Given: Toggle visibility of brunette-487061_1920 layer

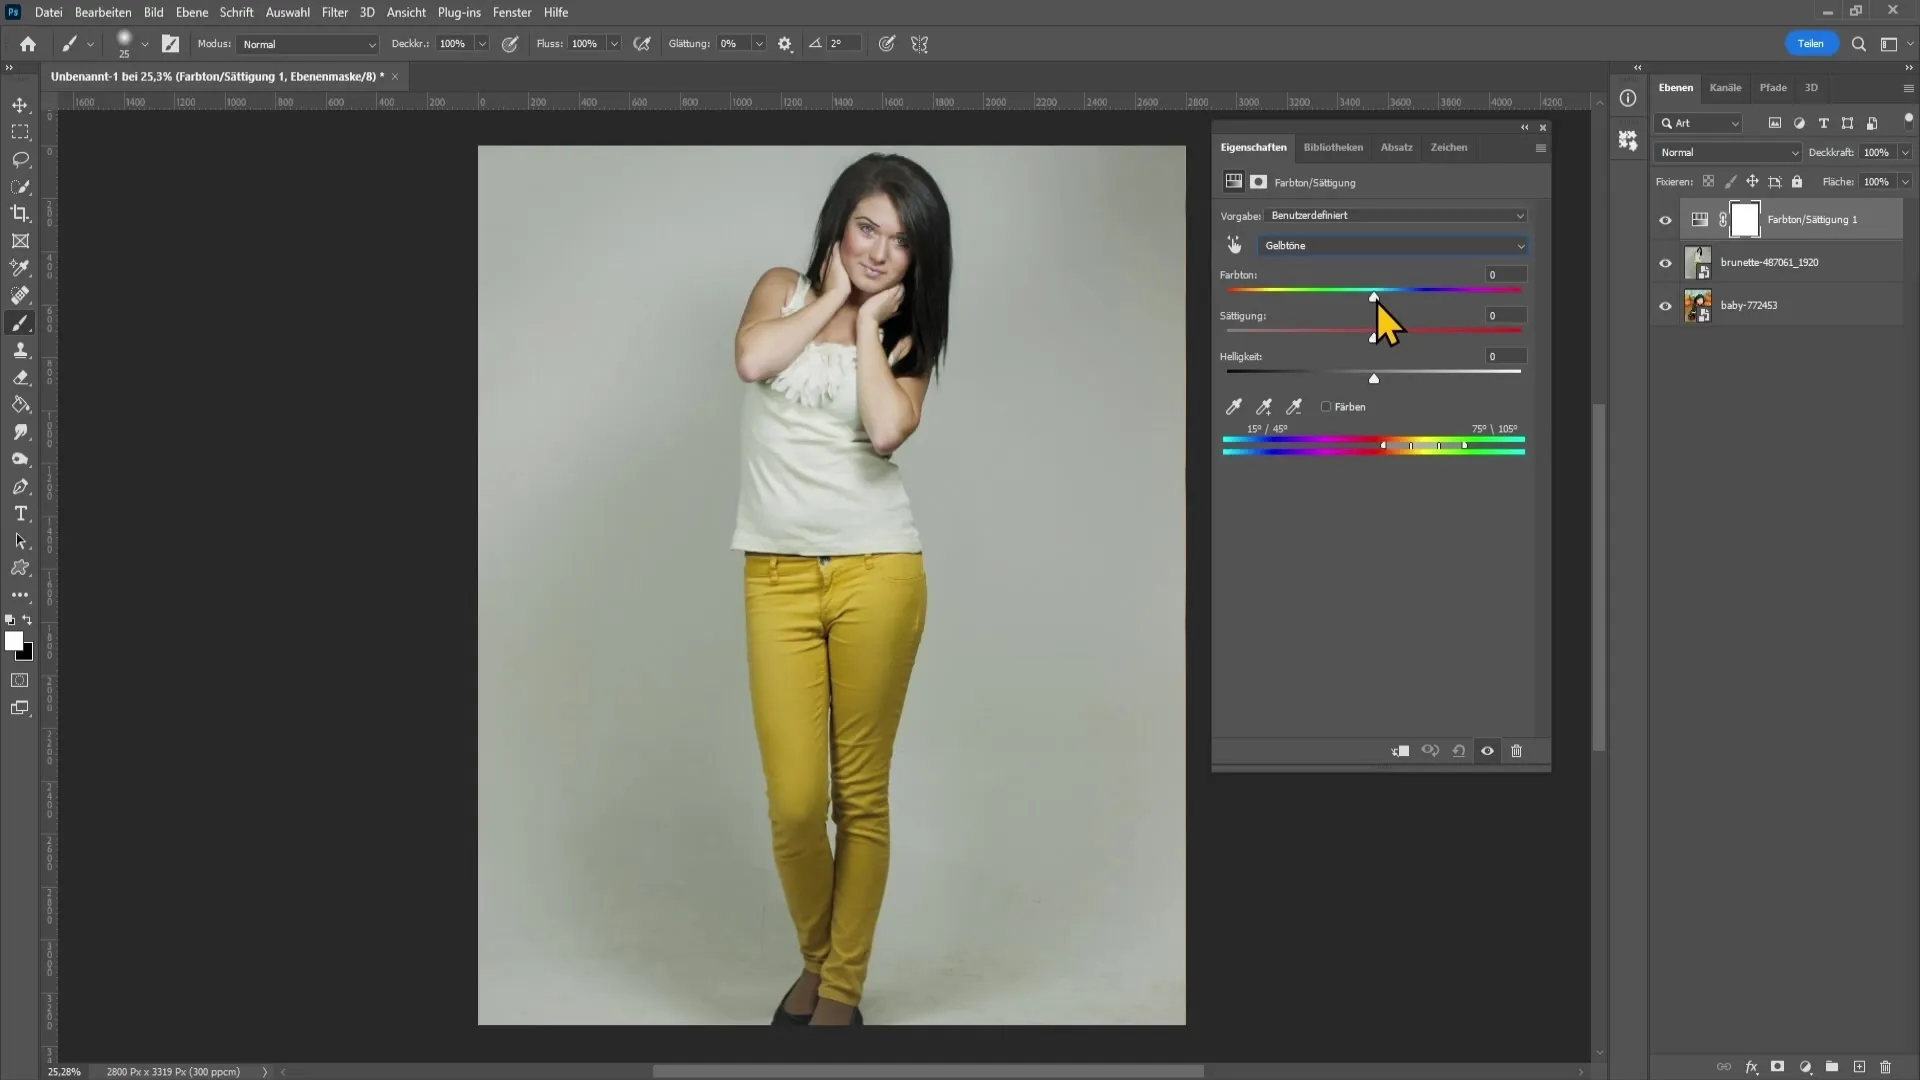Looking at the screenshot, I should (x=1665, y=262).
